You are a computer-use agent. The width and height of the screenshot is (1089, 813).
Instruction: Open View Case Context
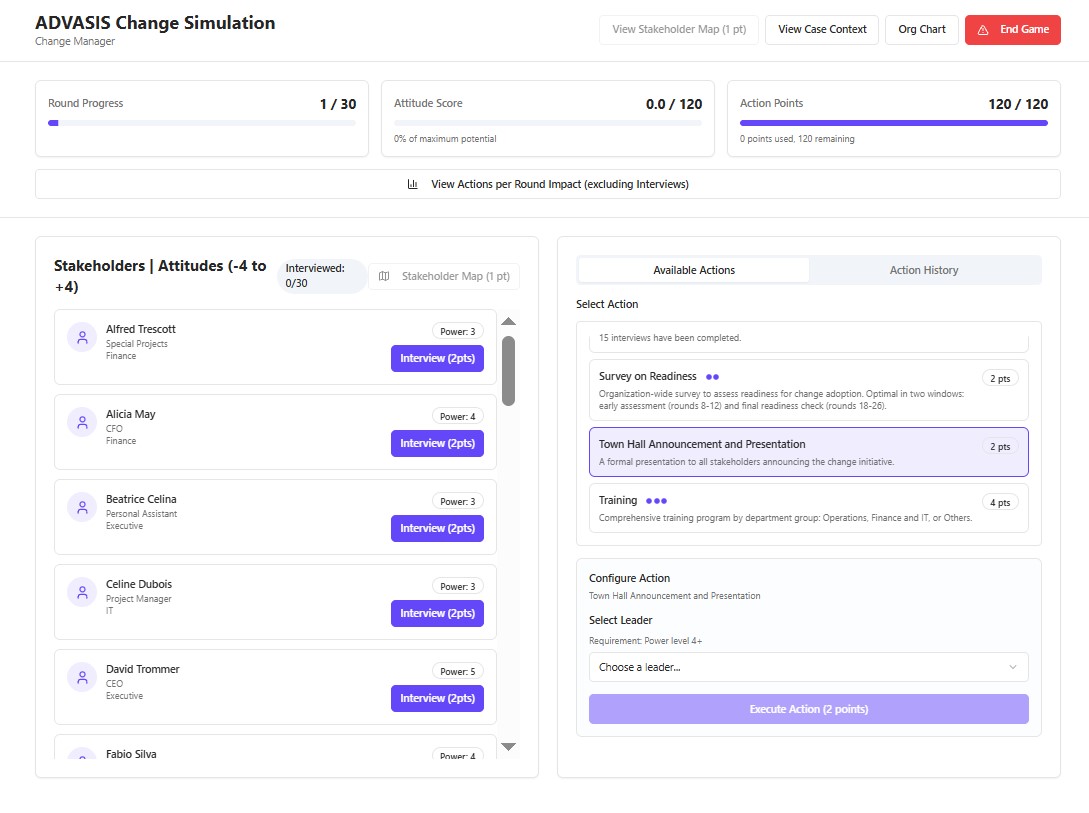tap(822, 30)
